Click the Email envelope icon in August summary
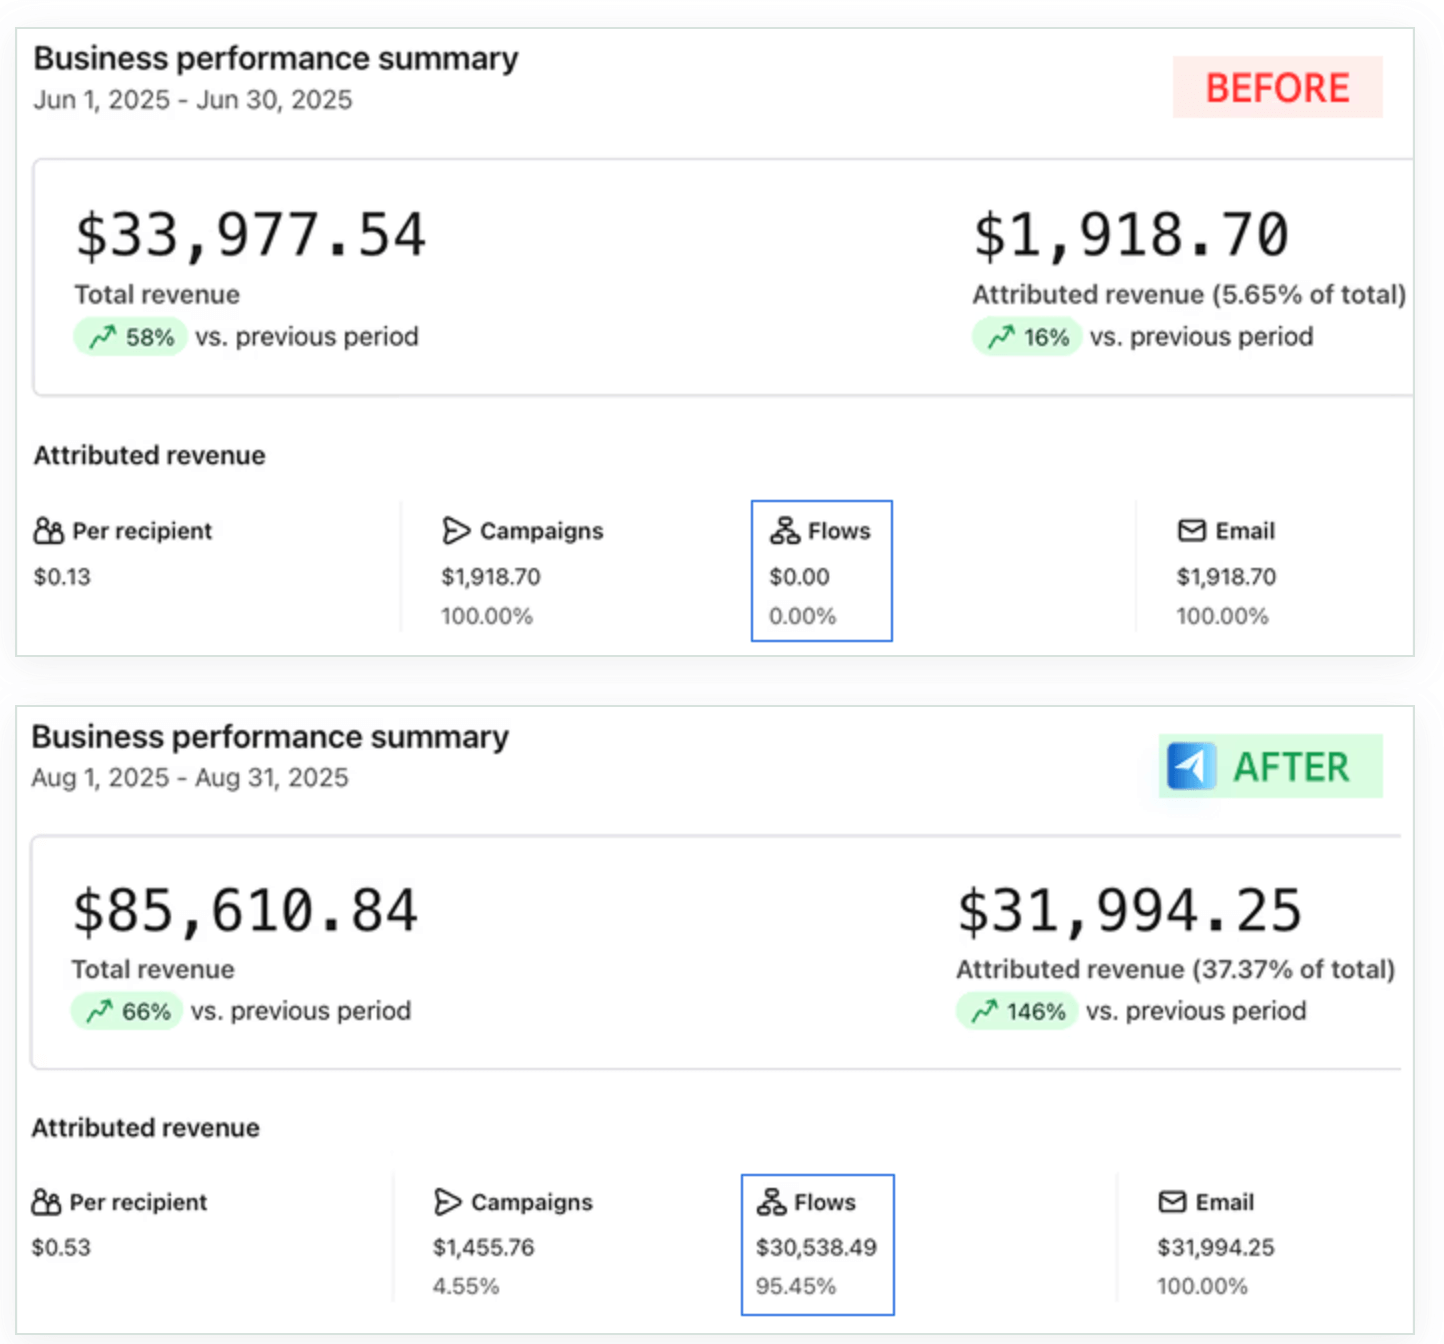The image size is (1444, 1344). point(1172,1202)
